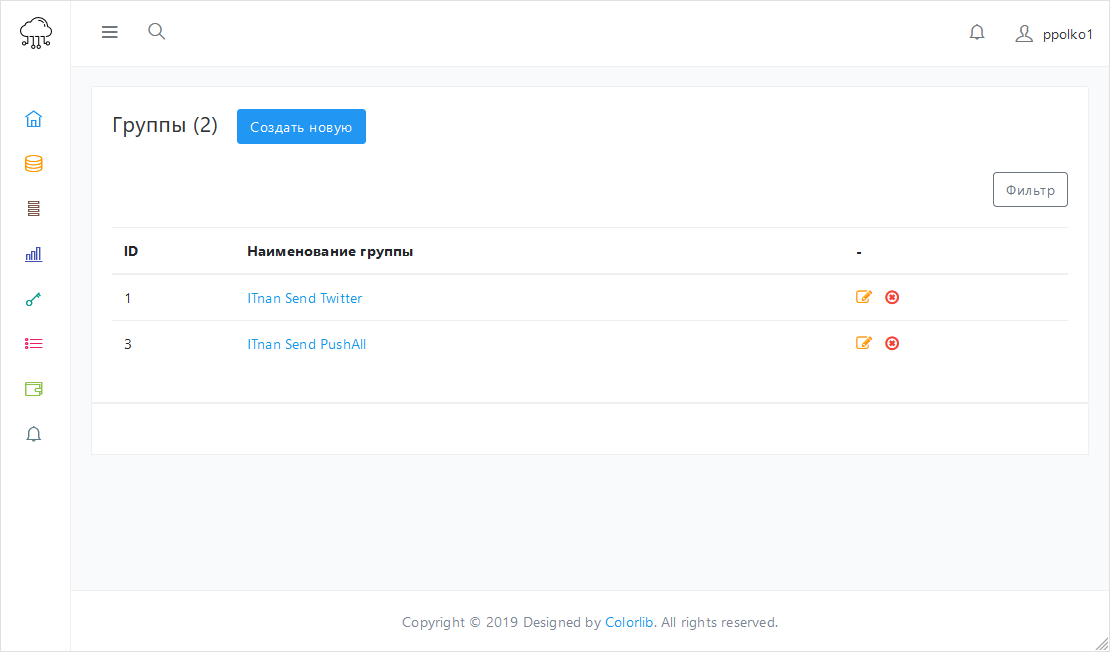Open the ITnan Send PushAll group link
This screenshot has width=1110, height=652.
point(306,344)
